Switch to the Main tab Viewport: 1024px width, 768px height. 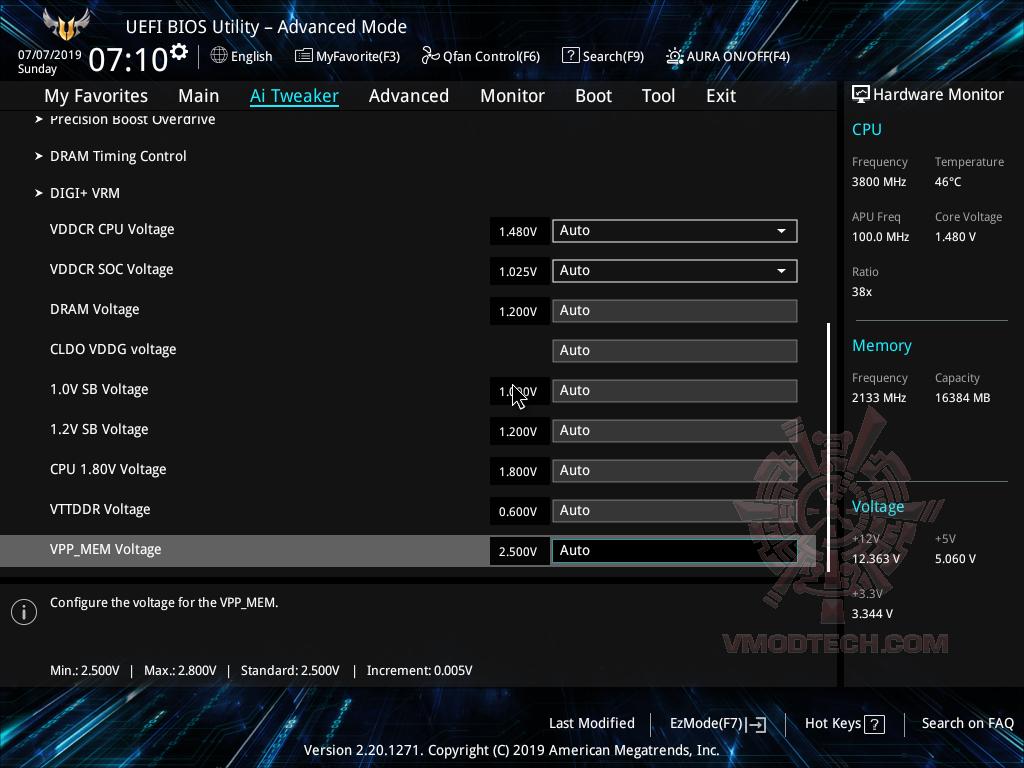199,96
